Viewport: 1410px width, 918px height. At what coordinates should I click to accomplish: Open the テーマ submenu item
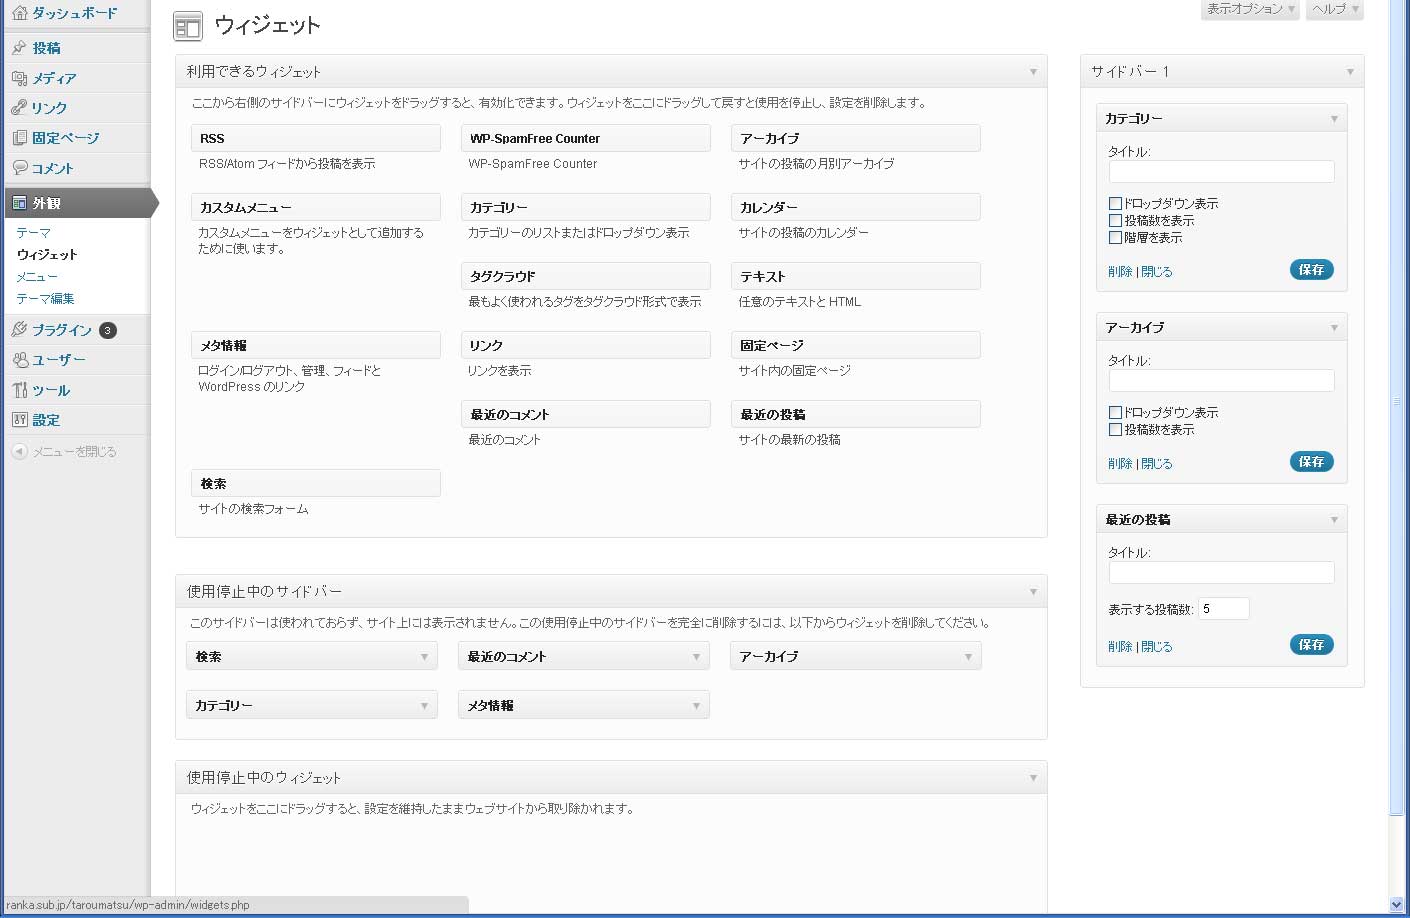click(33, 232)
